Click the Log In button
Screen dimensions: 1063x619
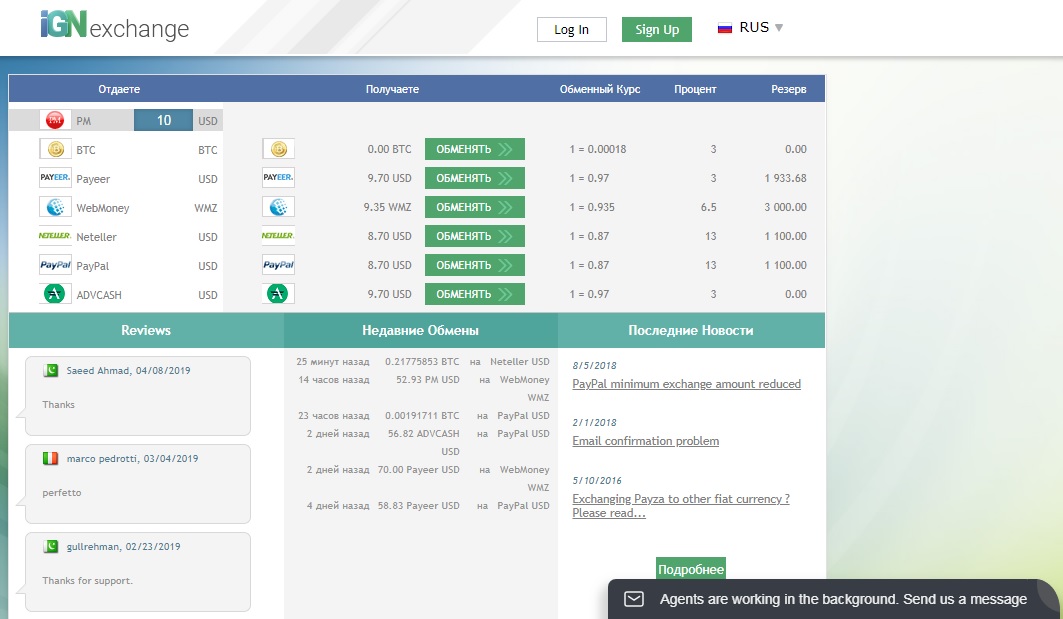coord(571,29)
